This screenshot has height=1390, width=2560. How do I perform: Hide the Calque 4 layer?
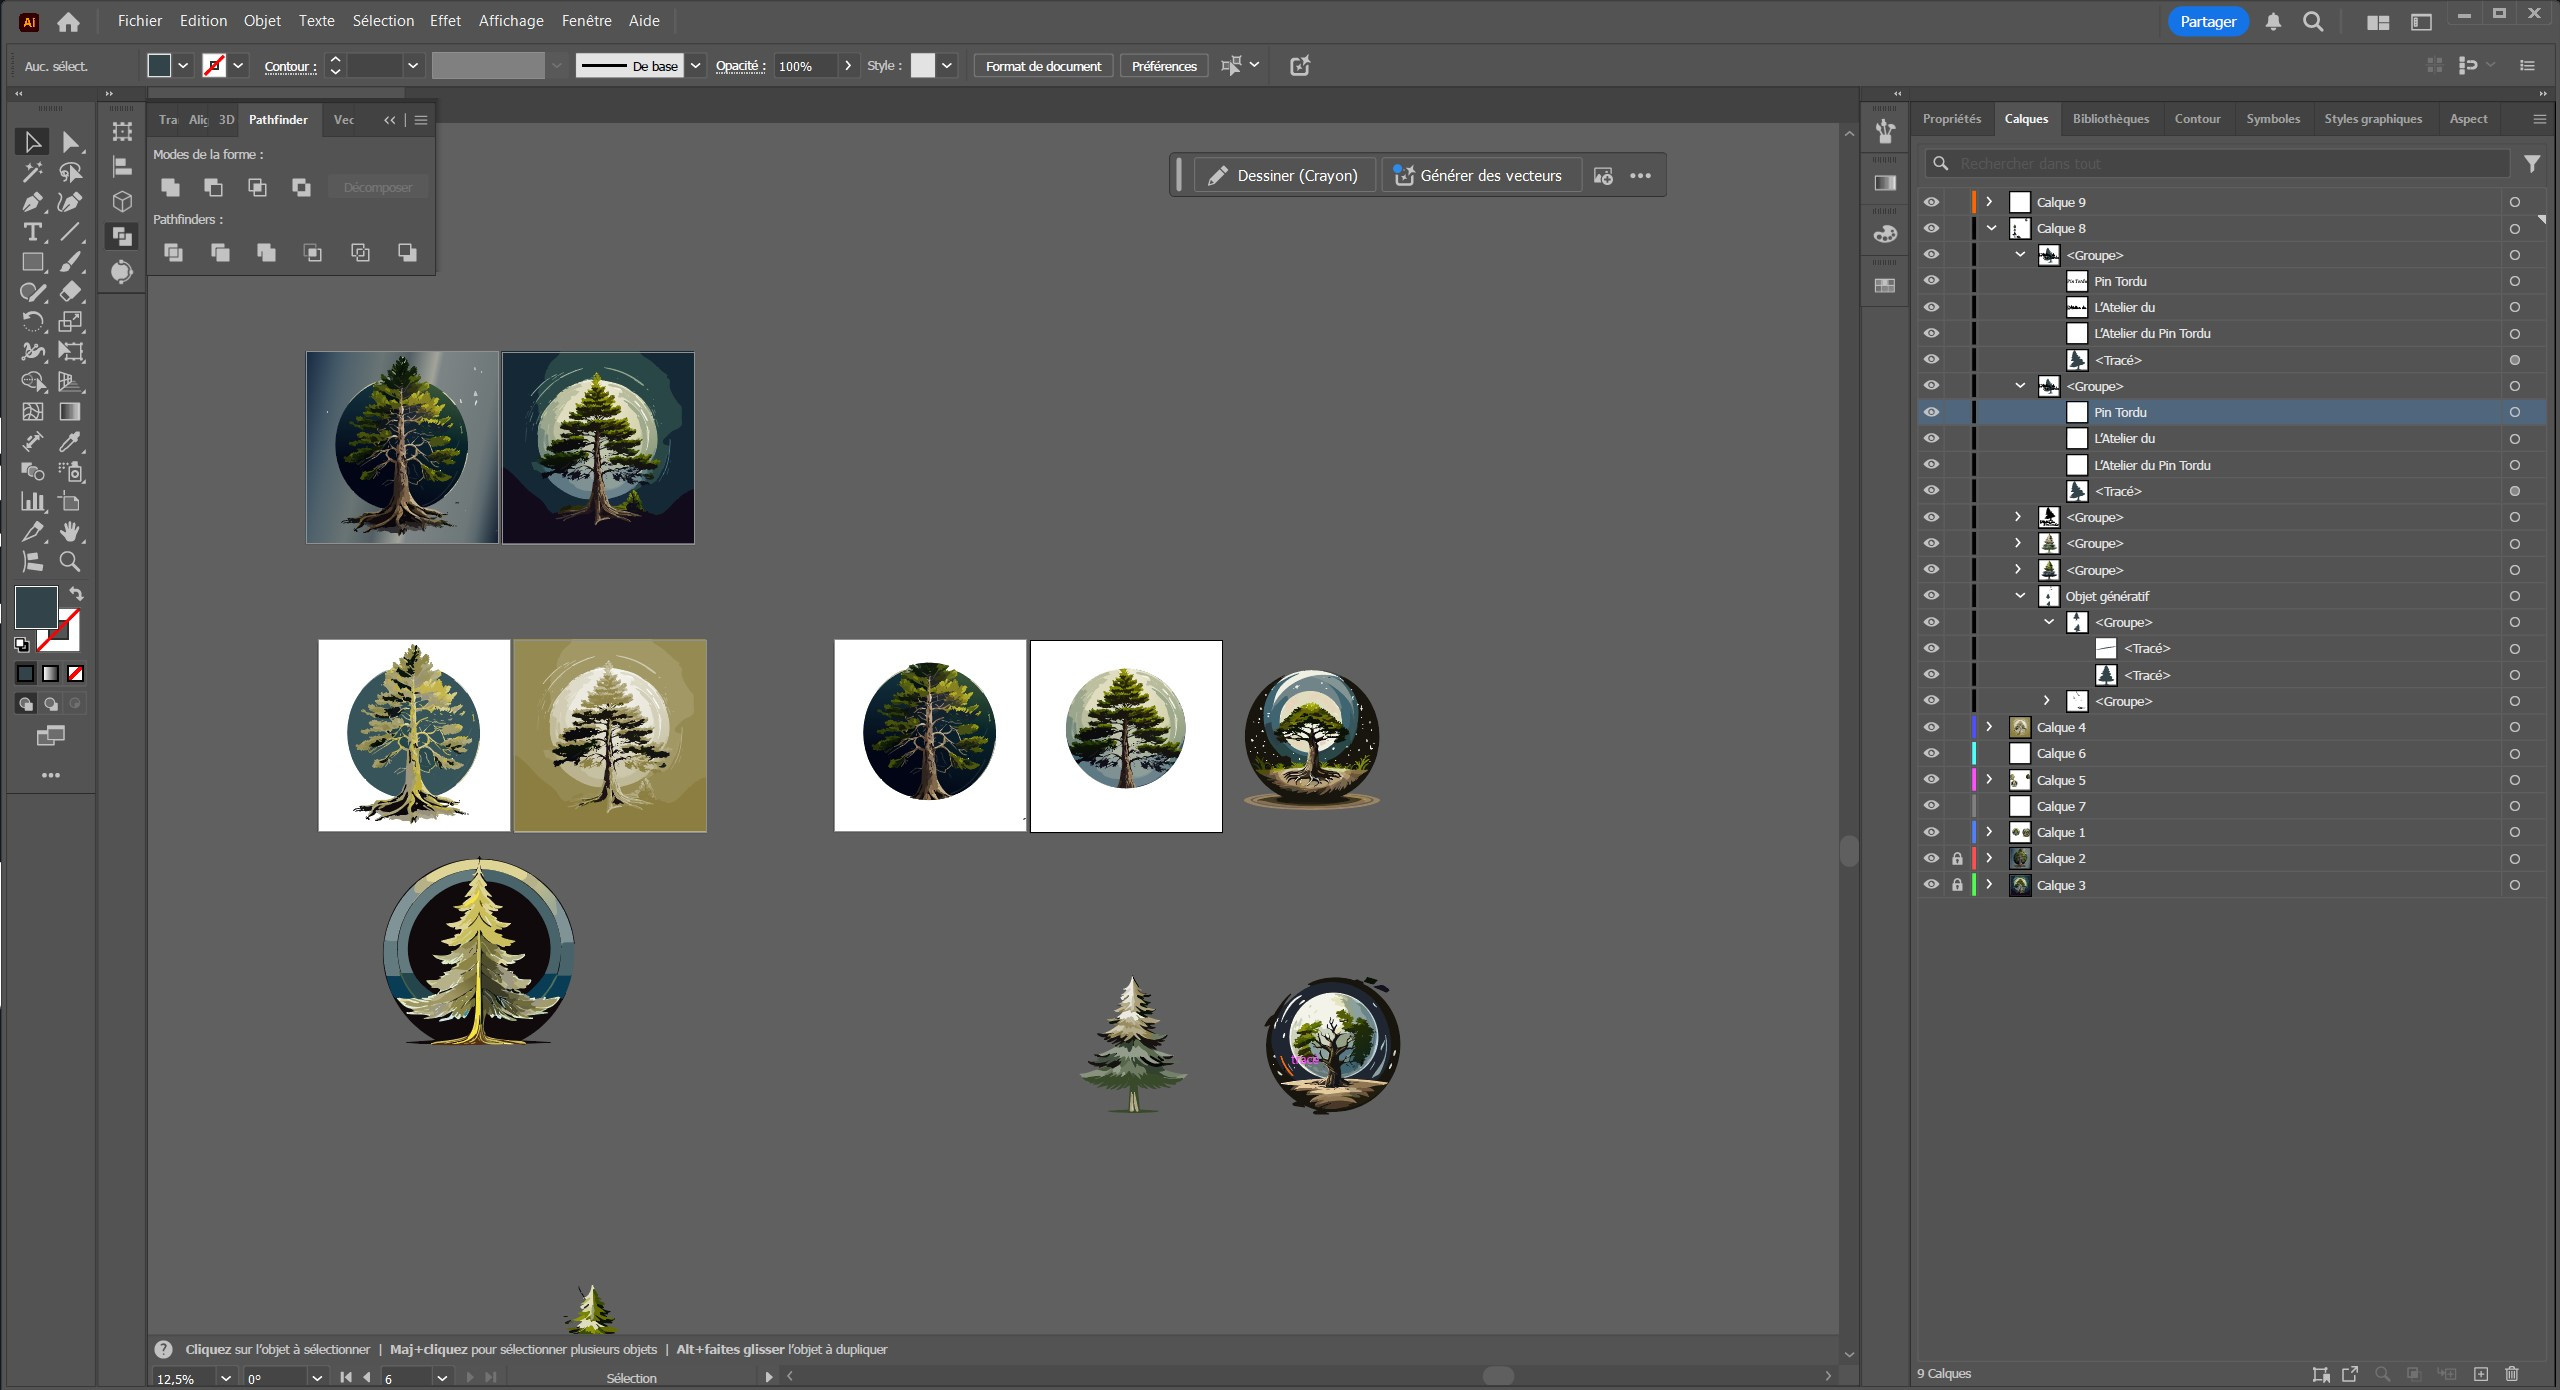point(1931,727)
